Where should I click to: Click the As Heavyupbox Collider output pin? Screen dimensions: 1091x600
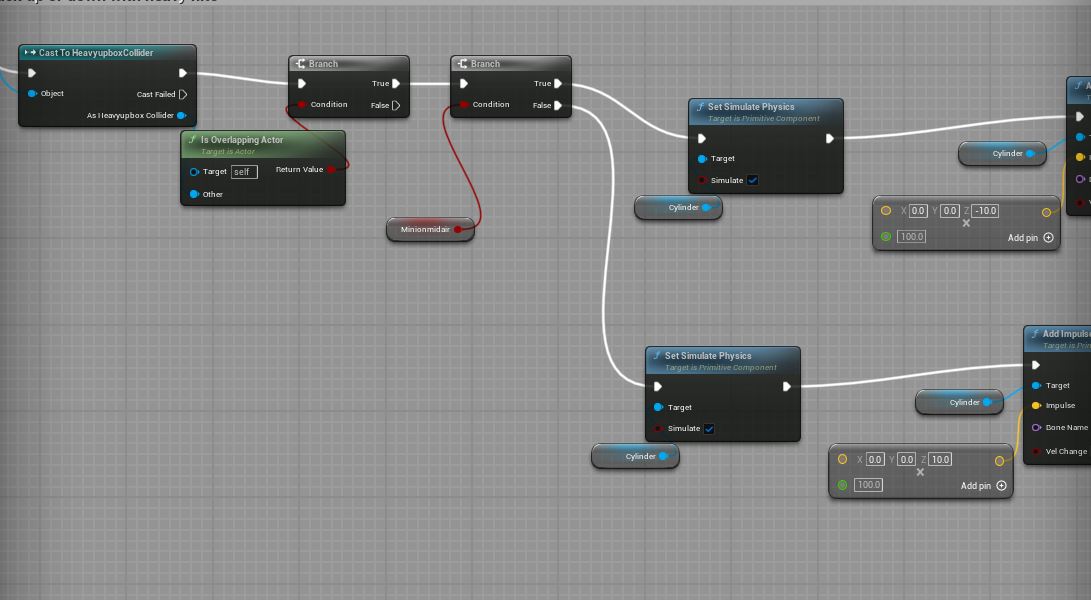[x=181, y=115]
